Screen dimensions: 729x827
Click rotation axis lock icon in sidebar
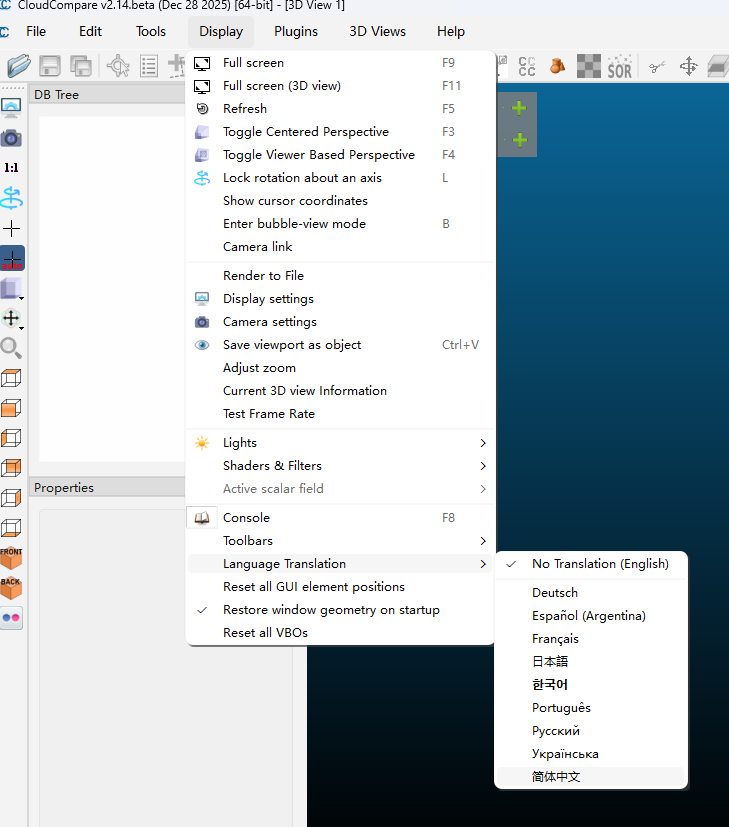(x=12, y=198)
